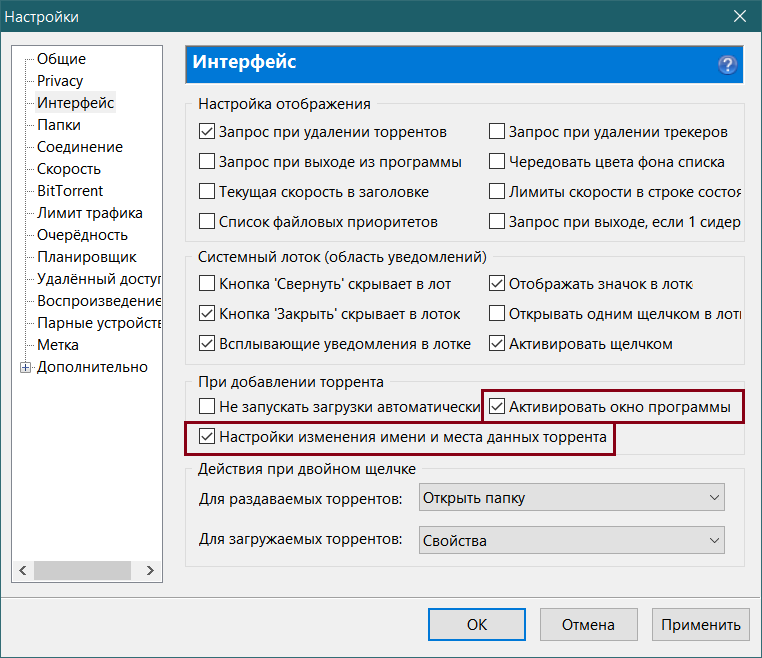
Task: Uncheck Запрос при удалении торрентов
Action: click(x=207, y=132)
